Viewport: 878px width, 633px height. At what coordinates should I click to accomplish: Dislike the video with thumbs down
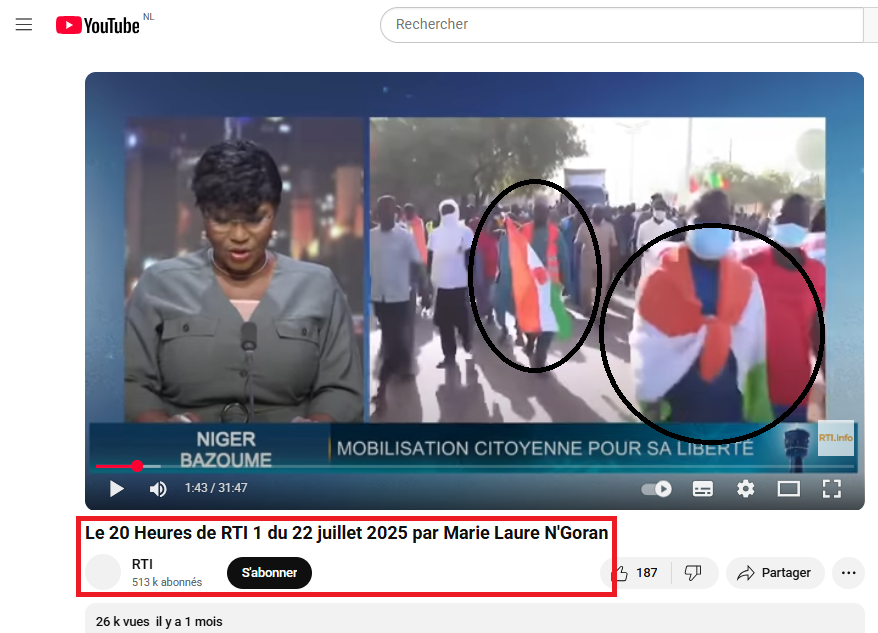(x=693, y=573)
